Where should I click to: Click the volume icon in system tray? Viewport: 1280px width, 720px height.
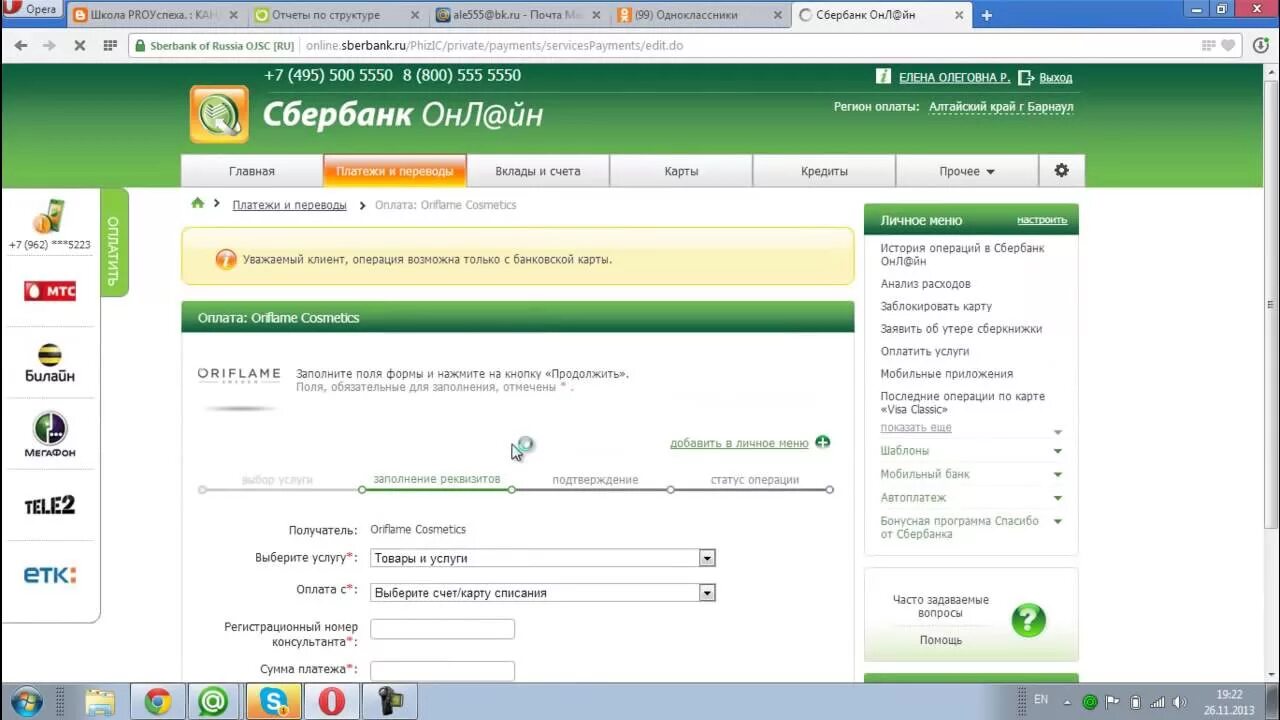pos(1179,702)
